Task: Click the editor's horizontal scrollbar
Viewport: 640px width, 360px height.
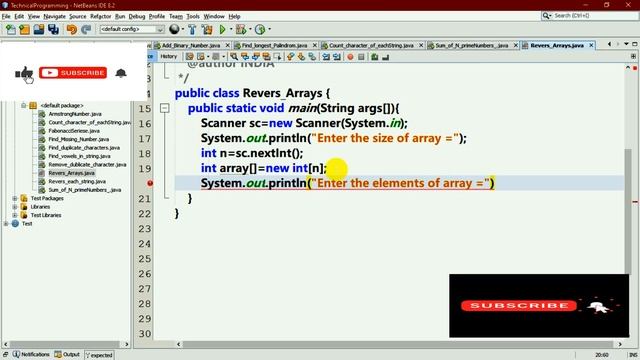Action: (x=399, y=344)
